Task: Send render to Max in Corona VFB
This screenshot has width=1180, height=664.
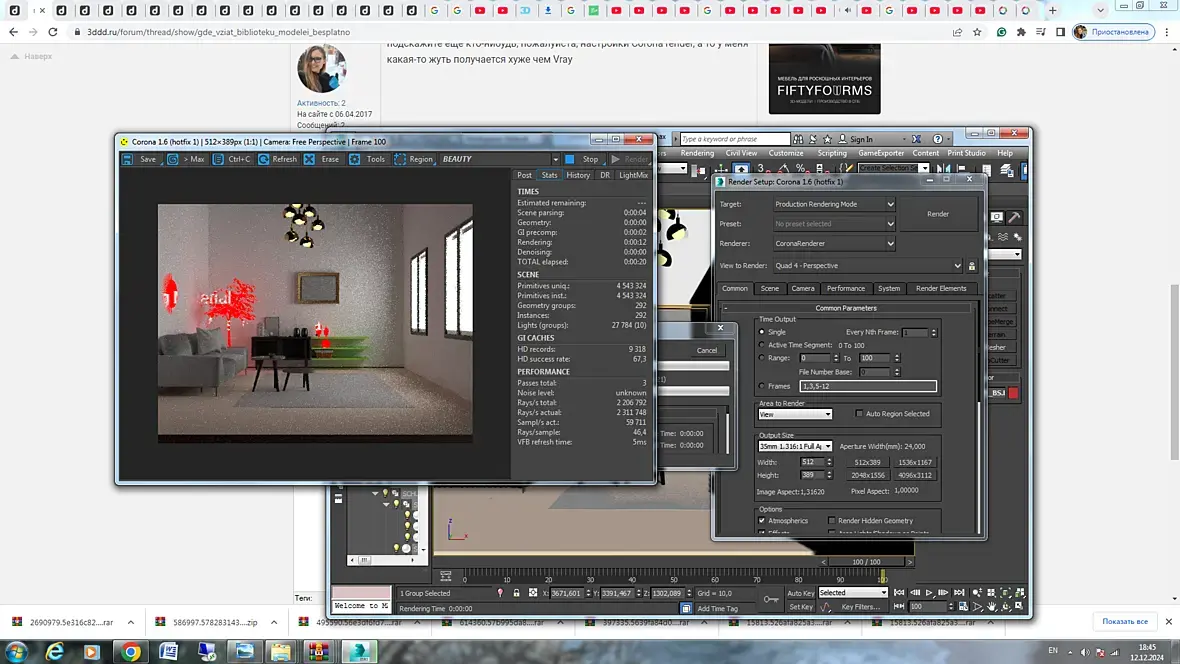Action: click(x=186, y=159)
